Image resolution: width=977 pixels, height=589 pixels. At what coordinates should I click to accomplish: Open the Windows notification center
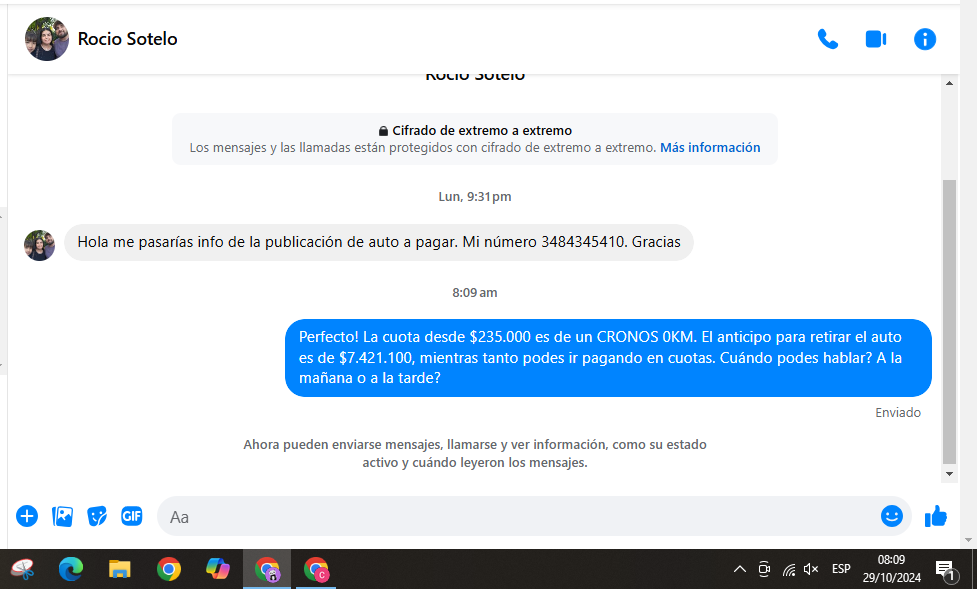[x=944, y=570]
